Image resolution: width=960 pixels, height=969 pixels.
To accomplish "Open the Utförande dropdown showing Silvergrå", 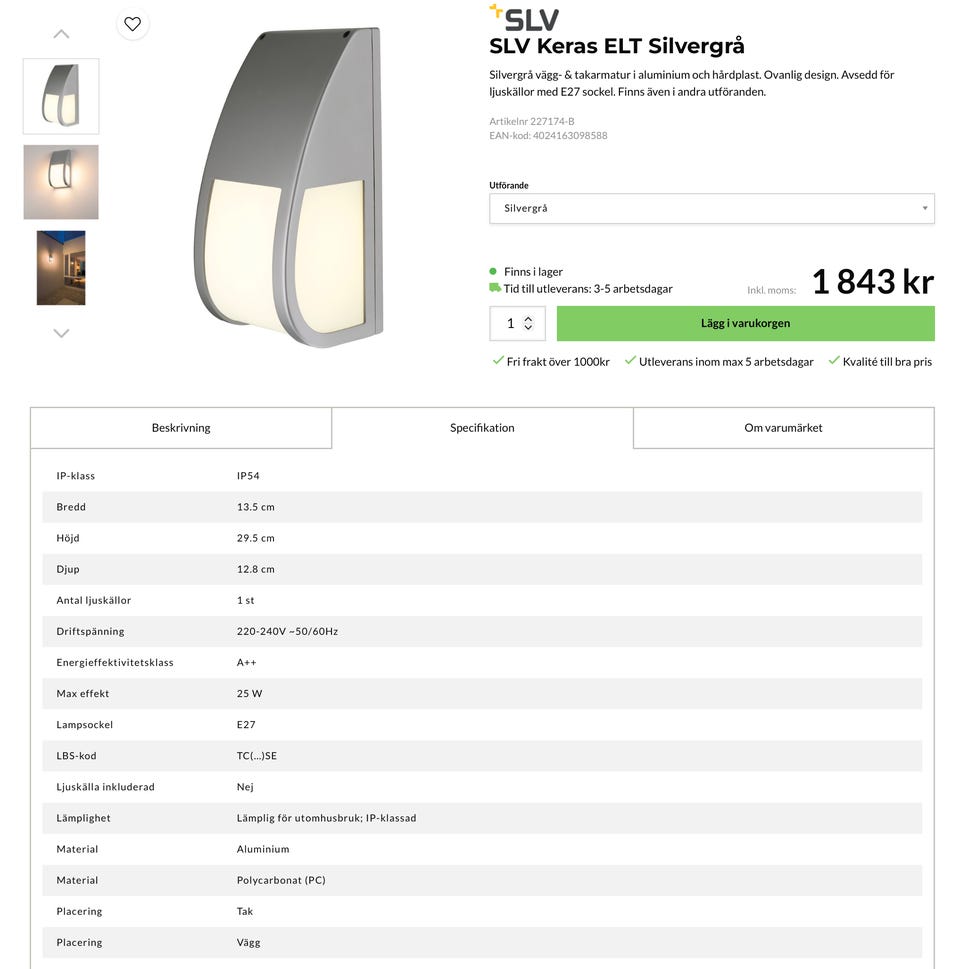I will pyautogui.click(x=711, y=208).
